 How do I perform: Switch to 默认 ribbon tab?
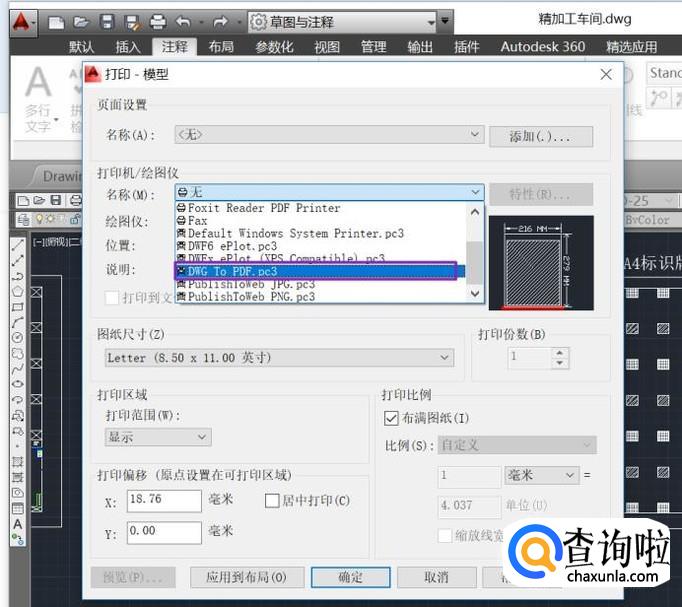pyautogui.click(x=81, y=47)
